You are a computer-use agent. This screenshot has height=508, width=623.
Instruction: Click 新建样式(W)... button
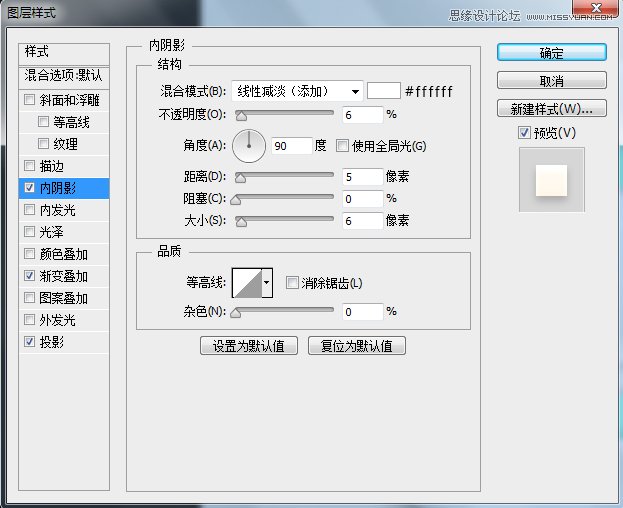pyautogui.click(x=551, y=108)
